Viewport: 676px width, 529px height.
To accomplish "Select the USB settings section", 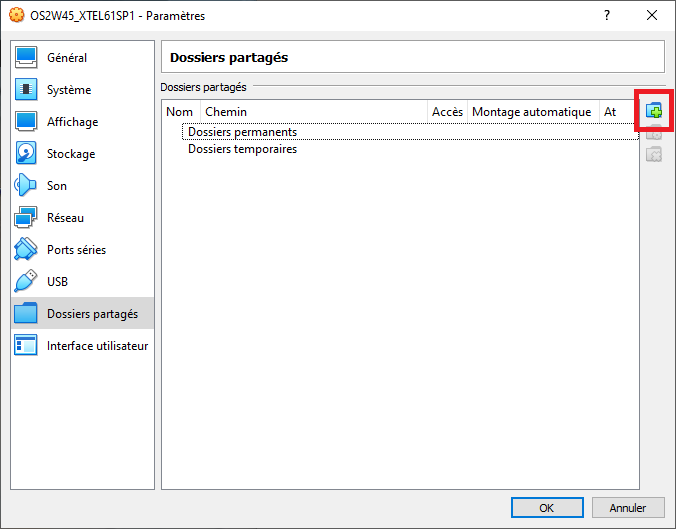I will [x=57, y=282].
